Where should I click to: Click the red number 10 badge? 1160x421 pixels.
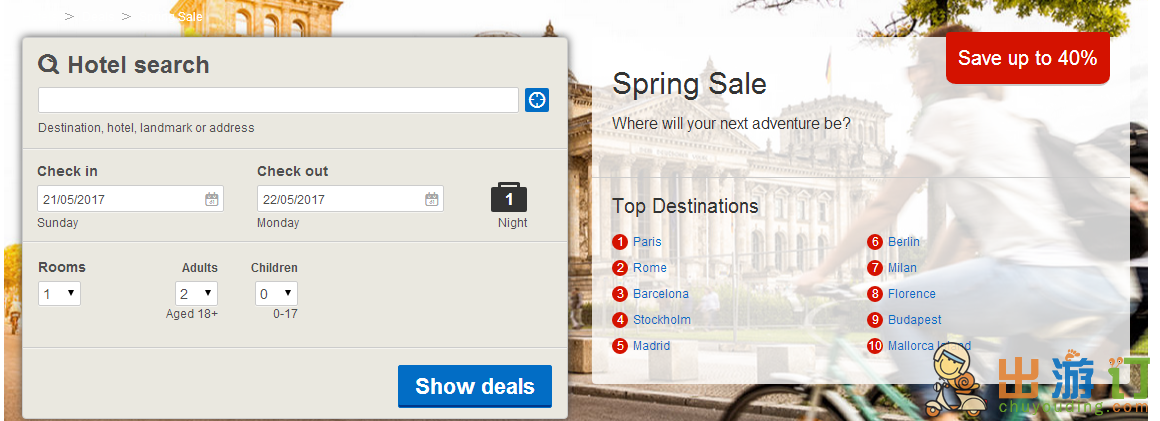875,346
